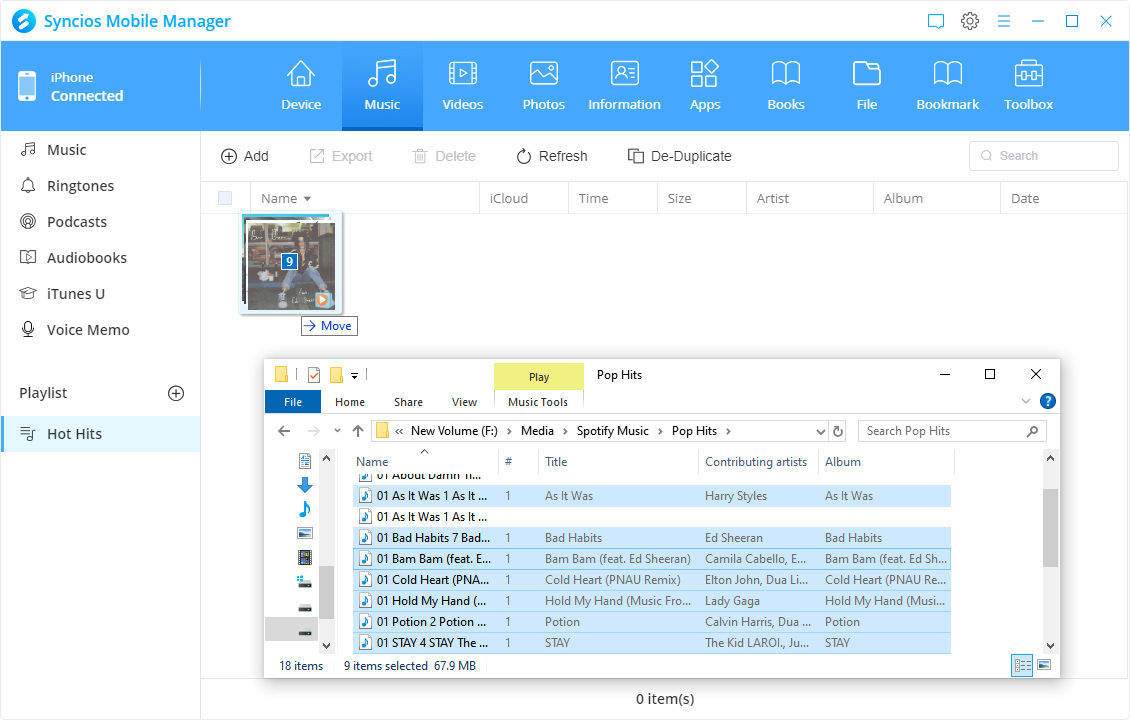Open the Syncios hamburger menu

click(x=1004, y=22)
